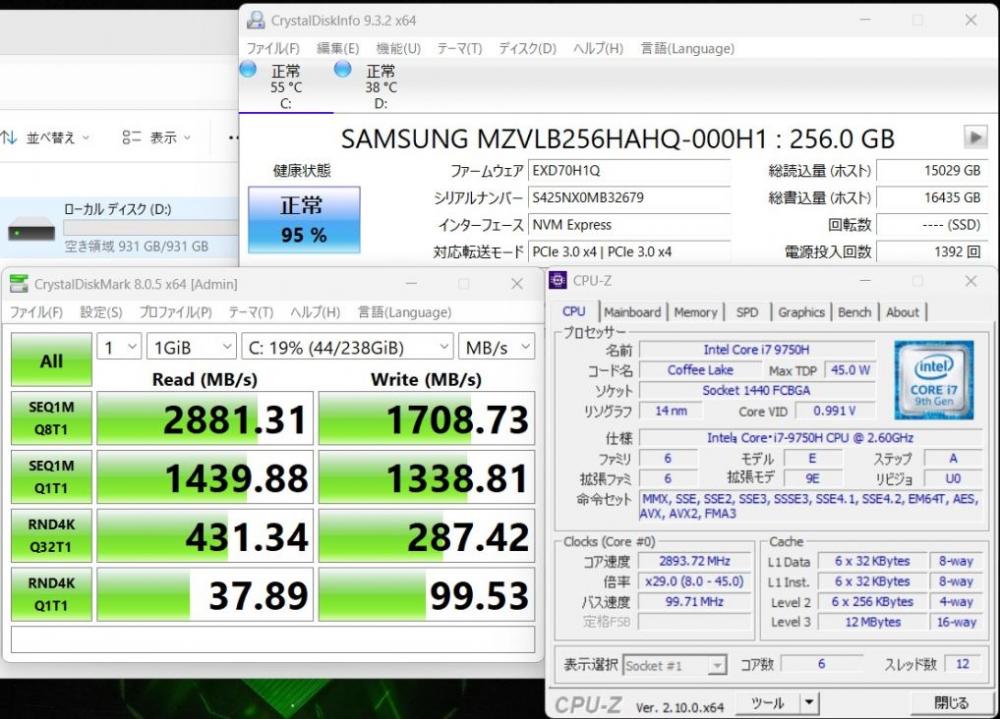Screen dimensions: 1000x719
Task: Switch to the Bench tab in CPU-Z
Action: tap(855, 312)
